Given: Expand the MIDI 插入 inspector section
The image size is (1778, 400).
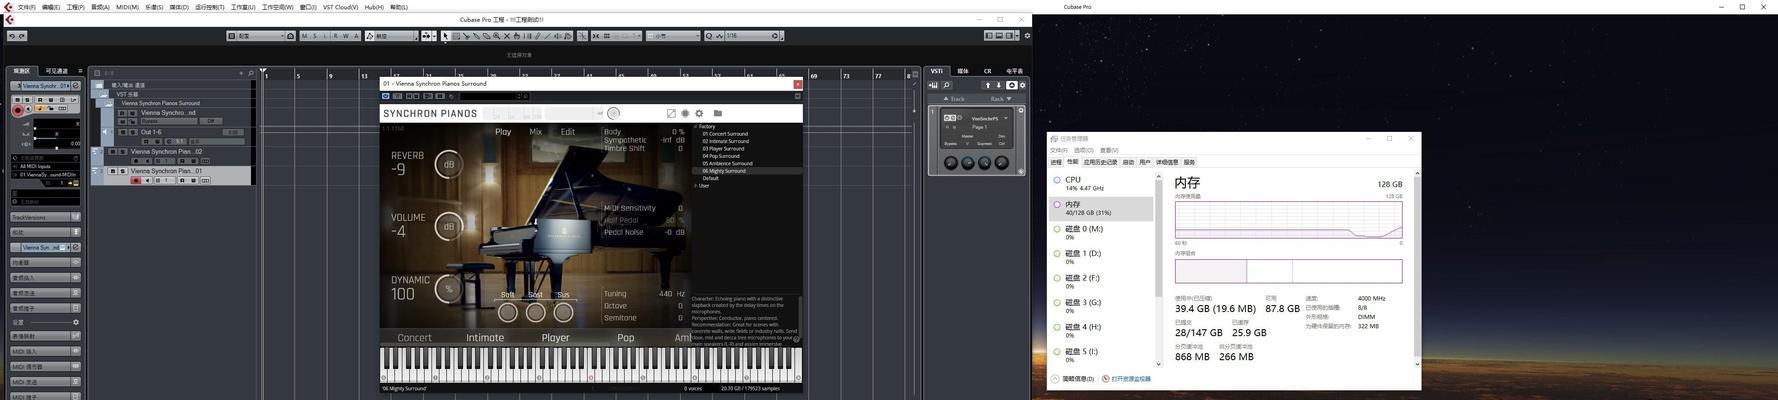Looking at the screenshot, I should [x=44, y=351].
